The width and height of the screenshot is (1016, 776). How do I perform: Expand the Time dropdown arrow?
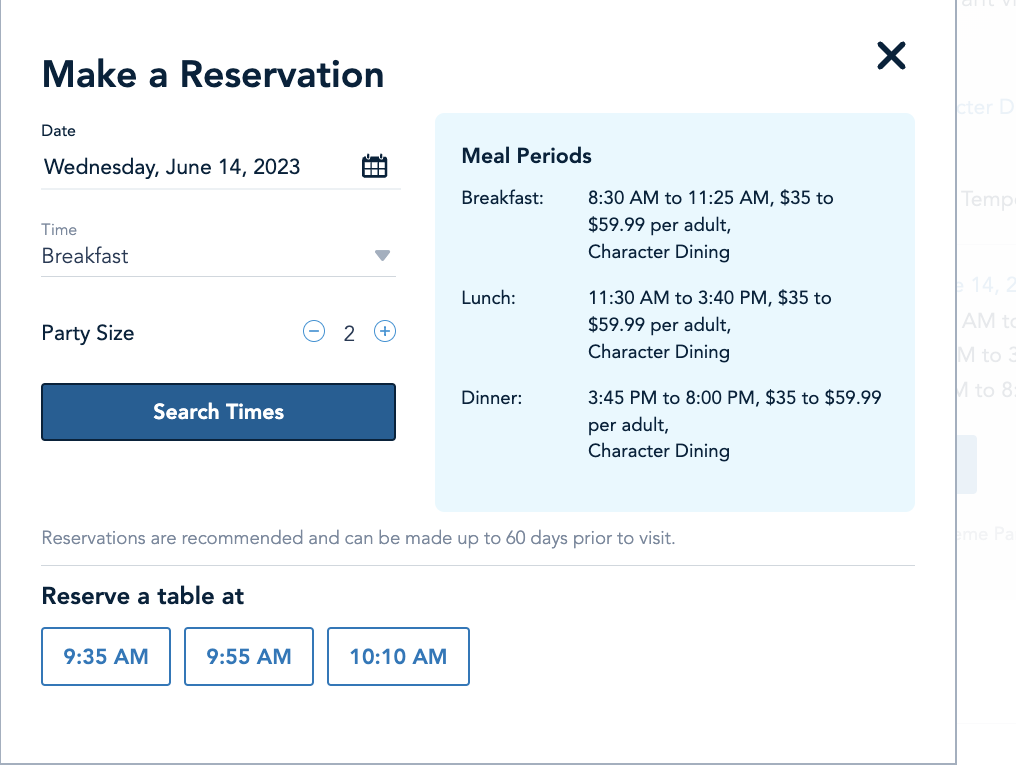pyautogui.click(x=382, y=256)
